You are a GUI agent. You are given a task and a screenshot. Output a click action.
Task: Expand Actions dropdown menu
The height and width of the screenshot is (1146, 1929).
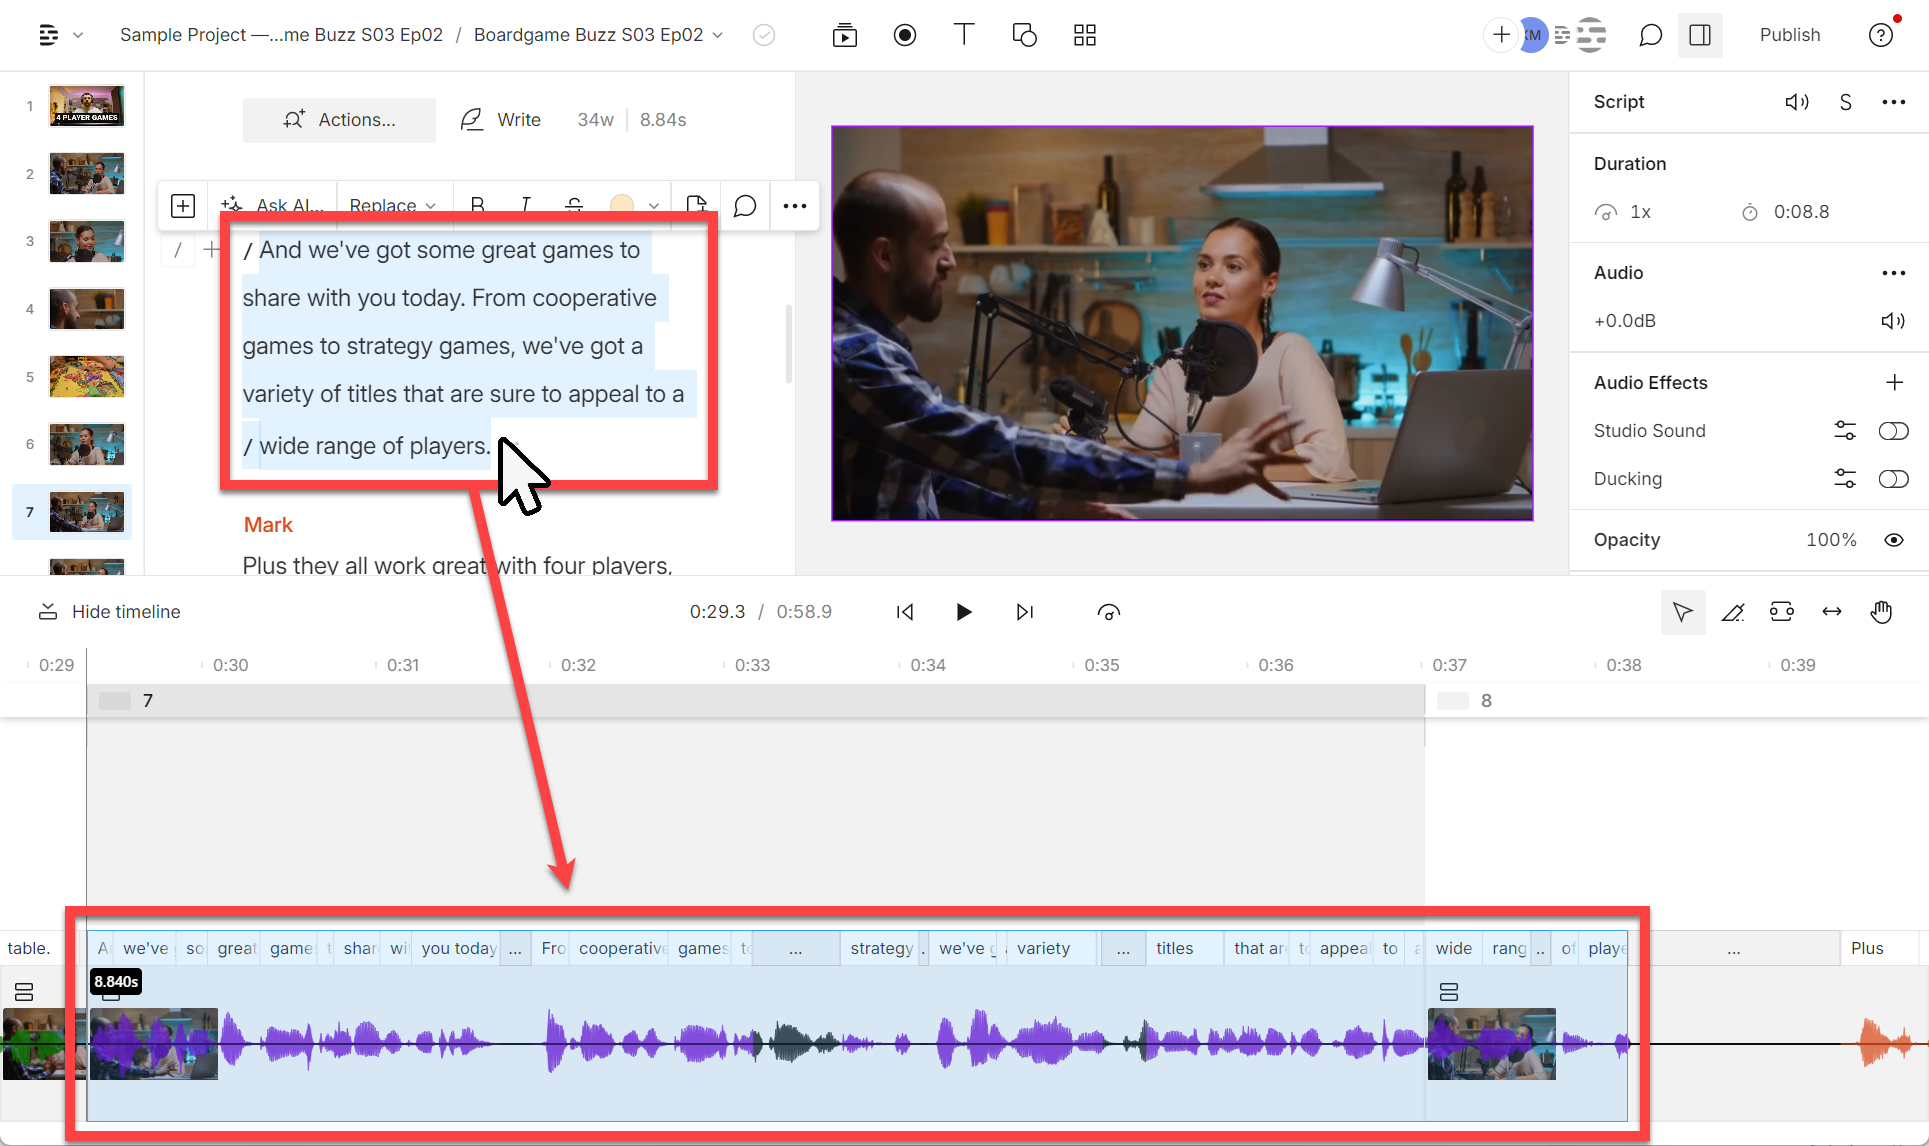[341, 119]
